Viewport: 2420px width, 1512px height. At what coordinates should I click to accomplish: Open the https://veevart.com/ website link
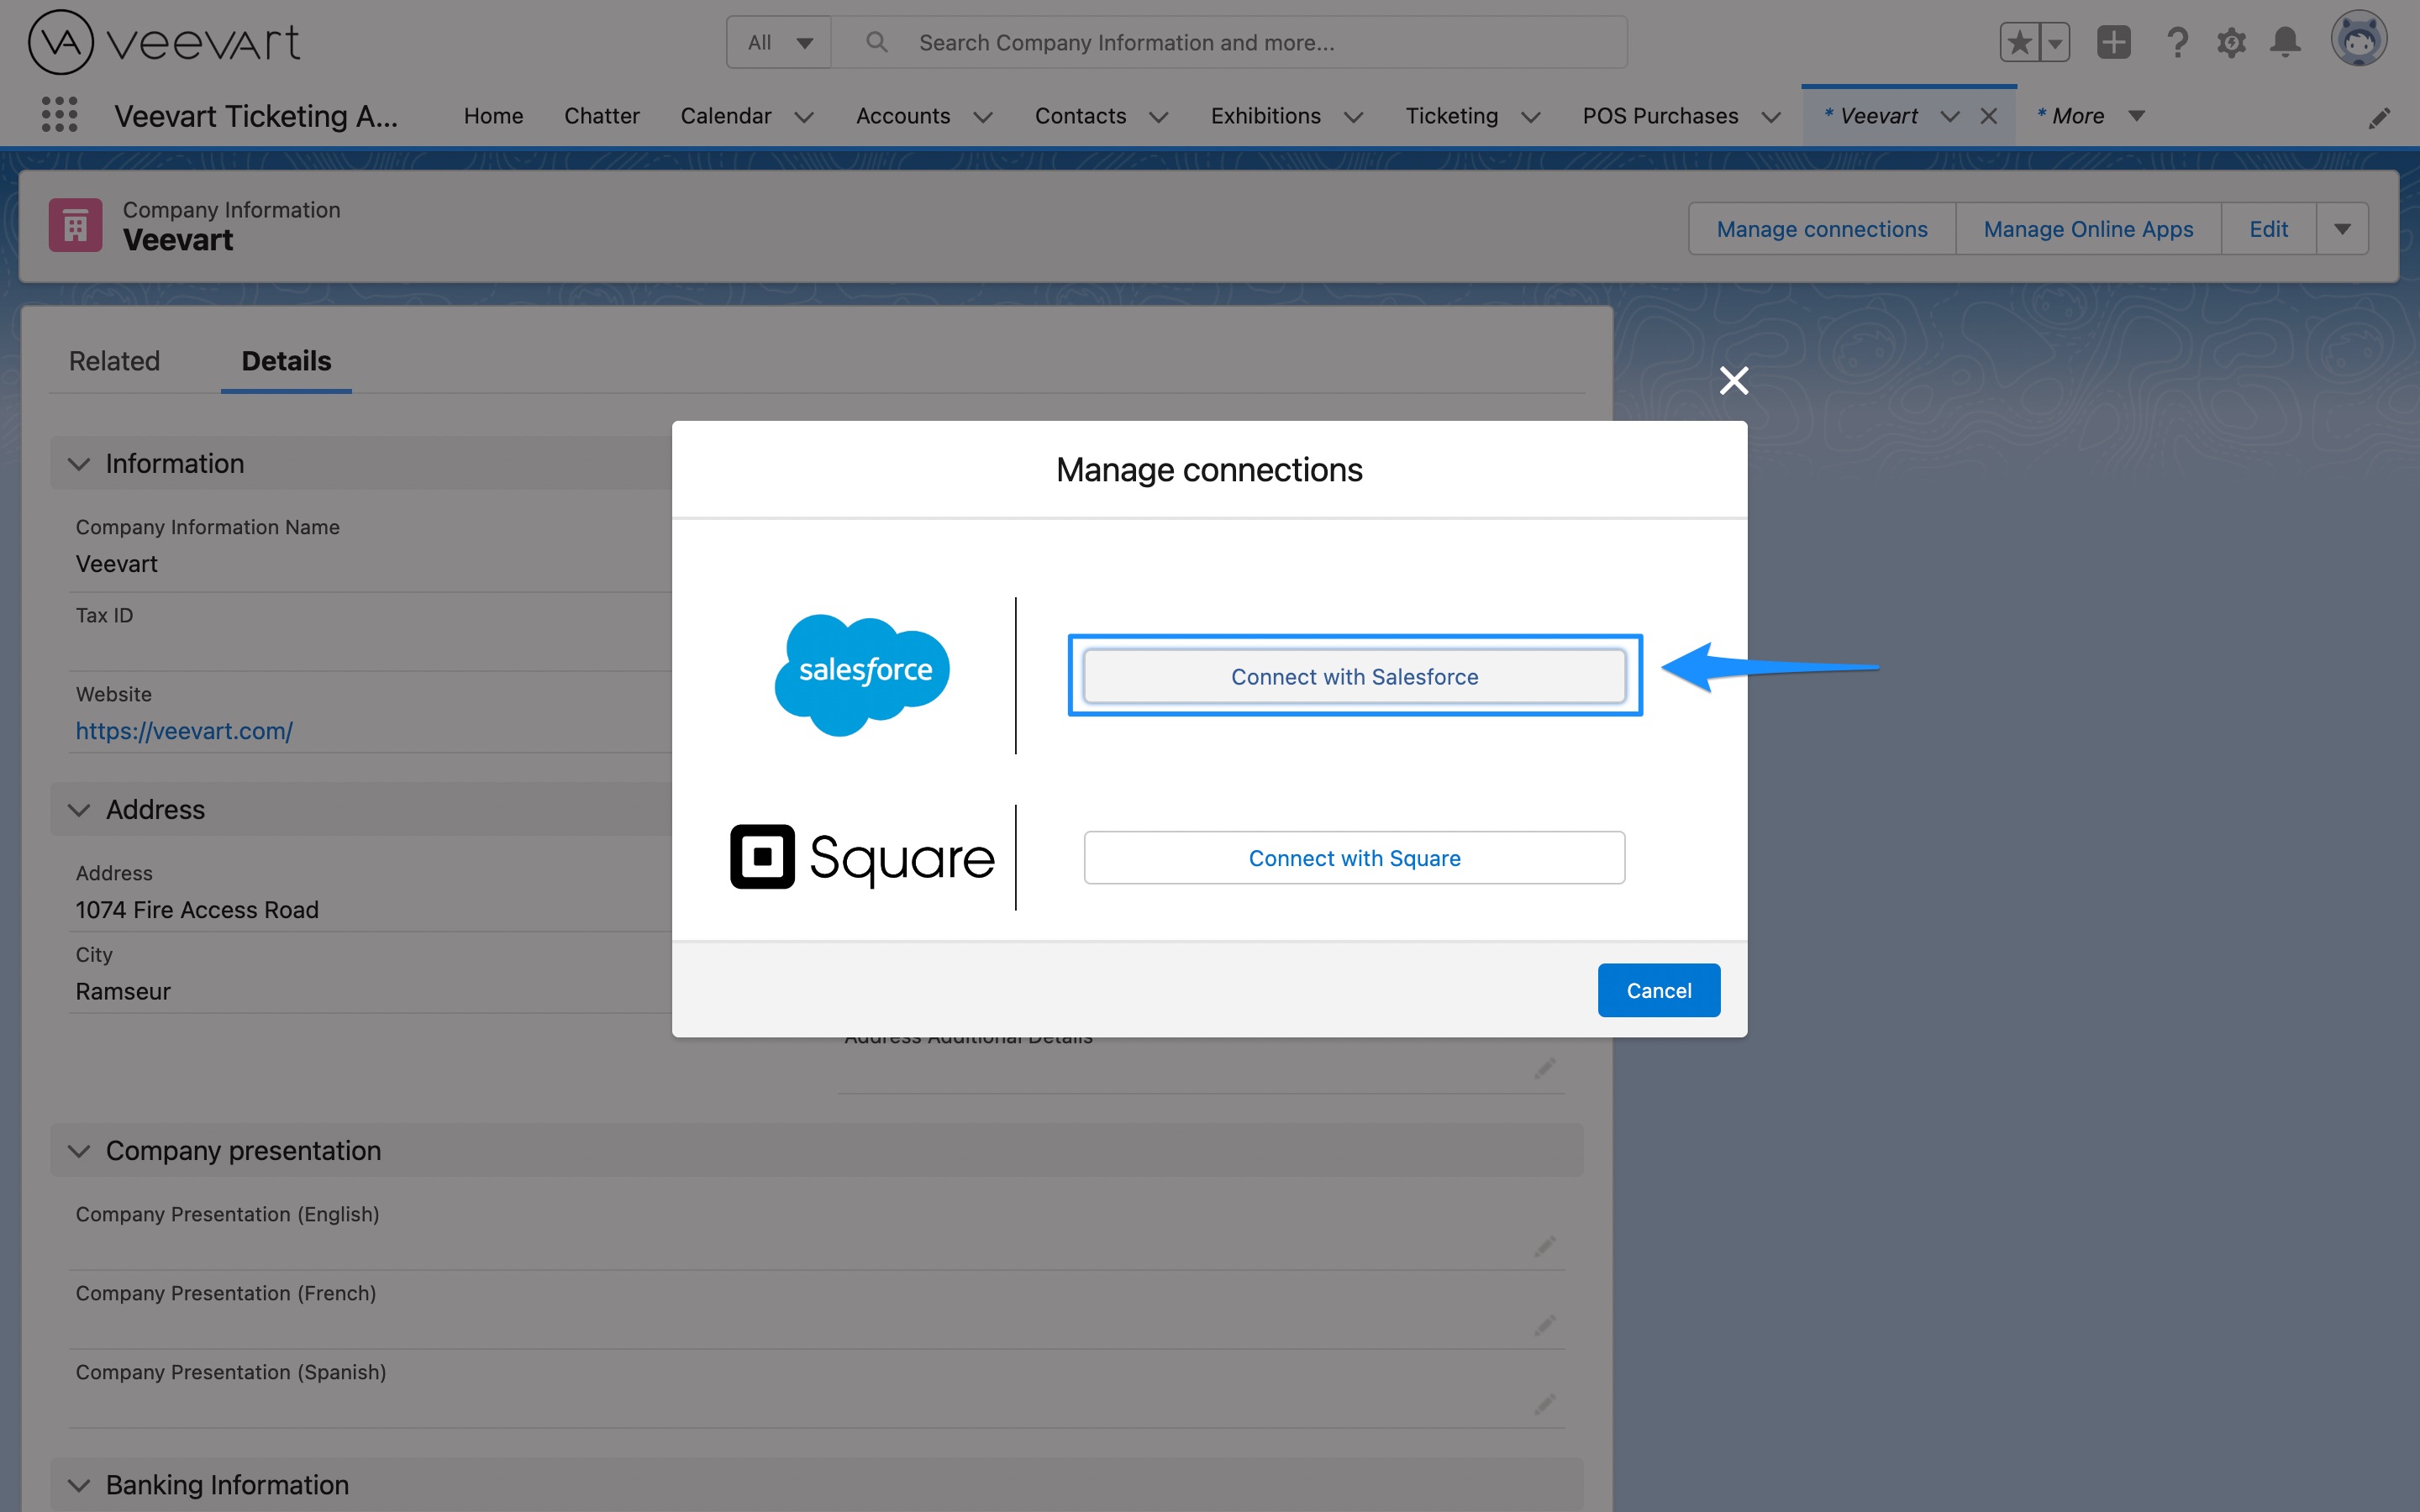coord(184,731)
